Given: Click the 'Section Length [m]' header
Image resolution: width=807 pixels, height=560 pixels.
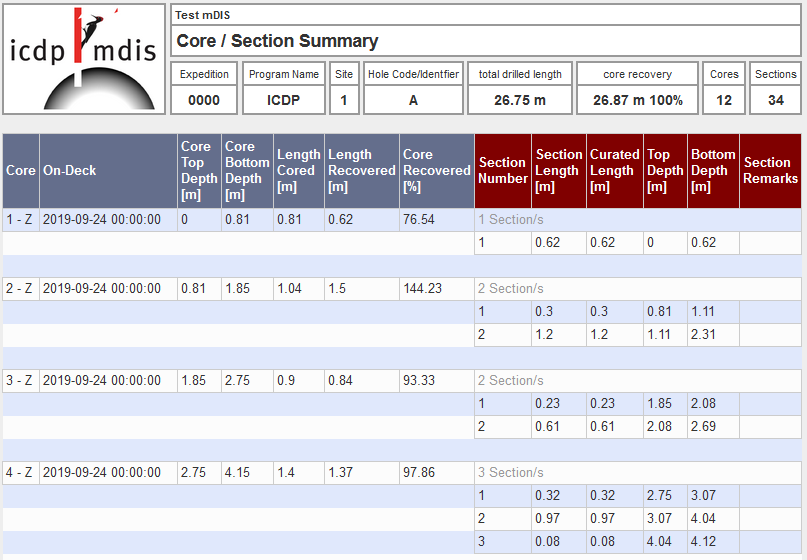Looking at the screenshot, I should [559, 171].
